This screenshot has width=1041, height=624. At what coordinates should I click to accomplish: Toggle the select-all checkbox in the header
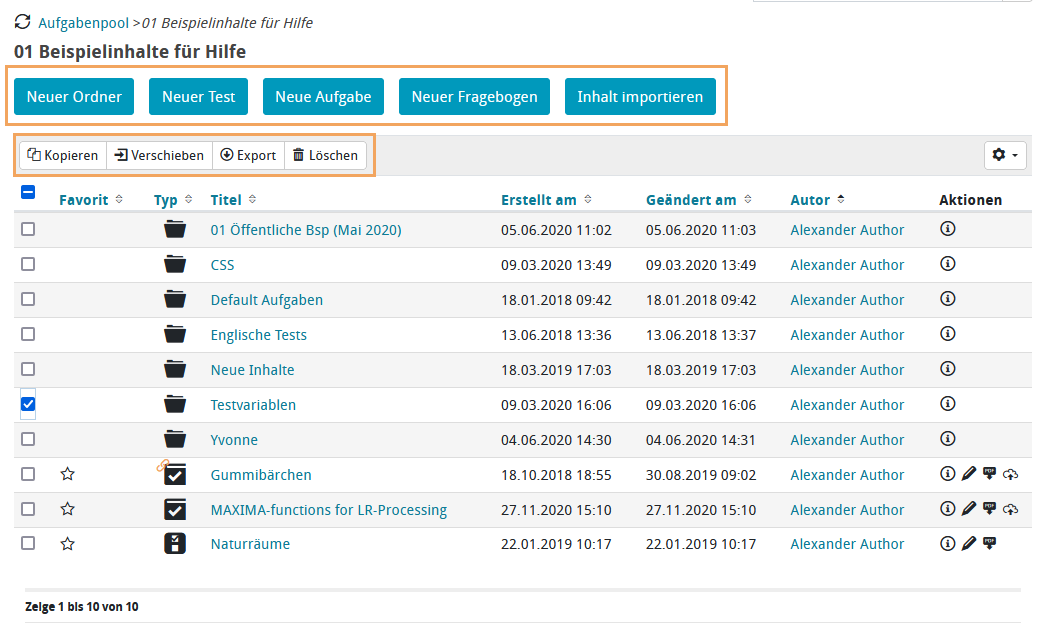28,192
